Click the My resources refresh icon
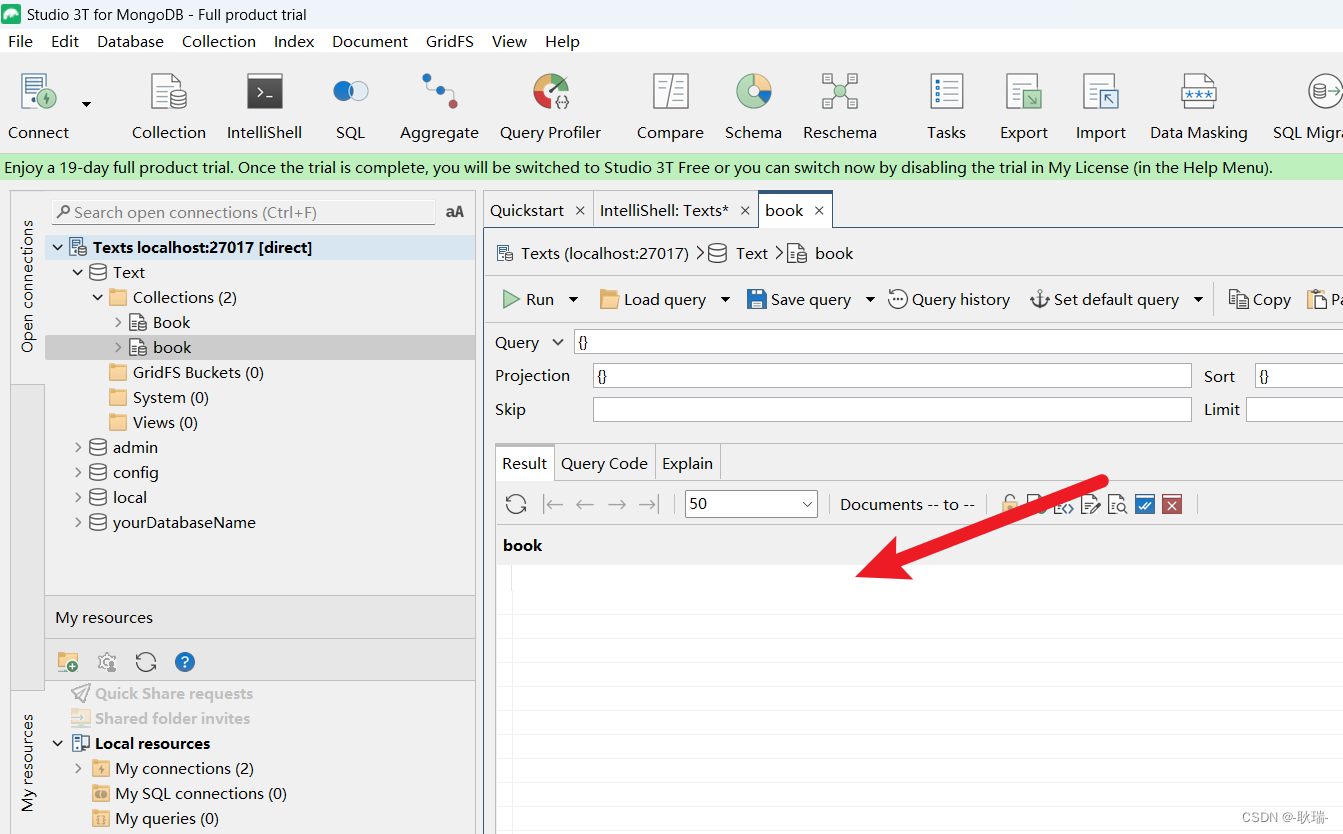Image resolution: width=1343 pixels, height=834 pixels. point(146,661)
